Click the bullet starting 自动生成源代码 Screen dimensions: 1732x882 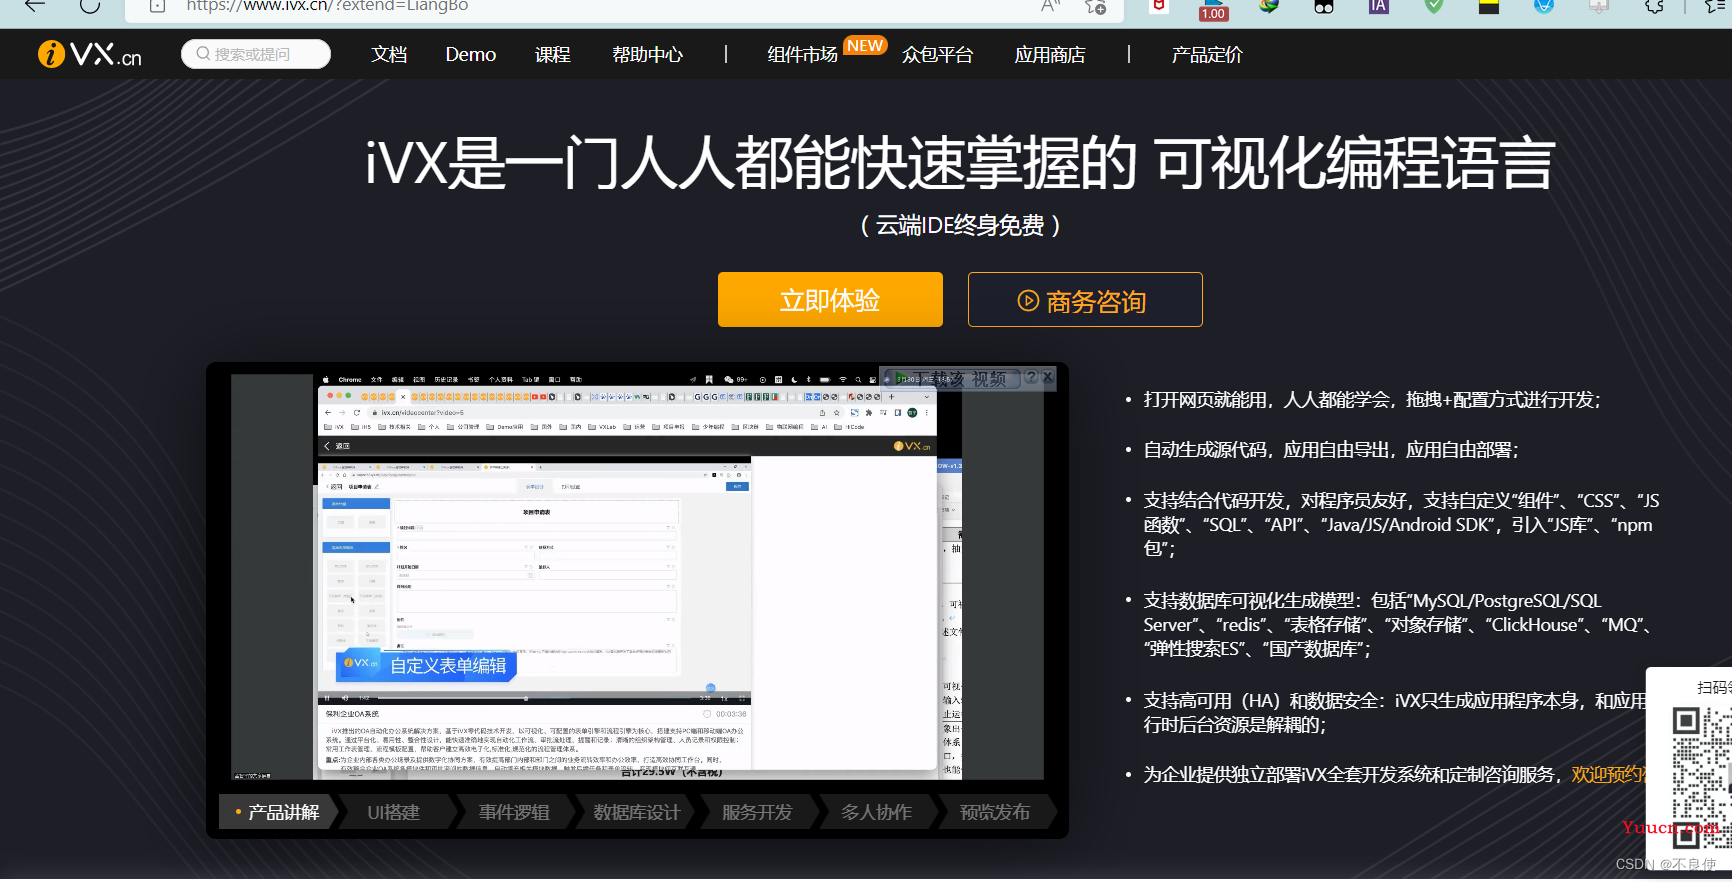1331,450
